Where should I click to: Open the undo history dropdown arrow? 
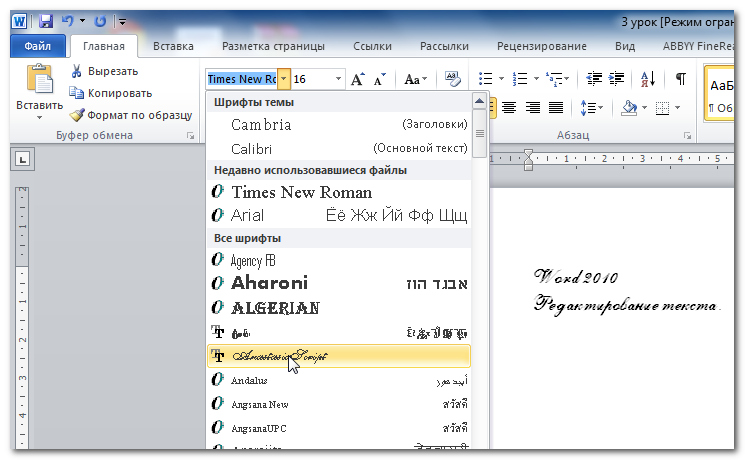(82, 21)
